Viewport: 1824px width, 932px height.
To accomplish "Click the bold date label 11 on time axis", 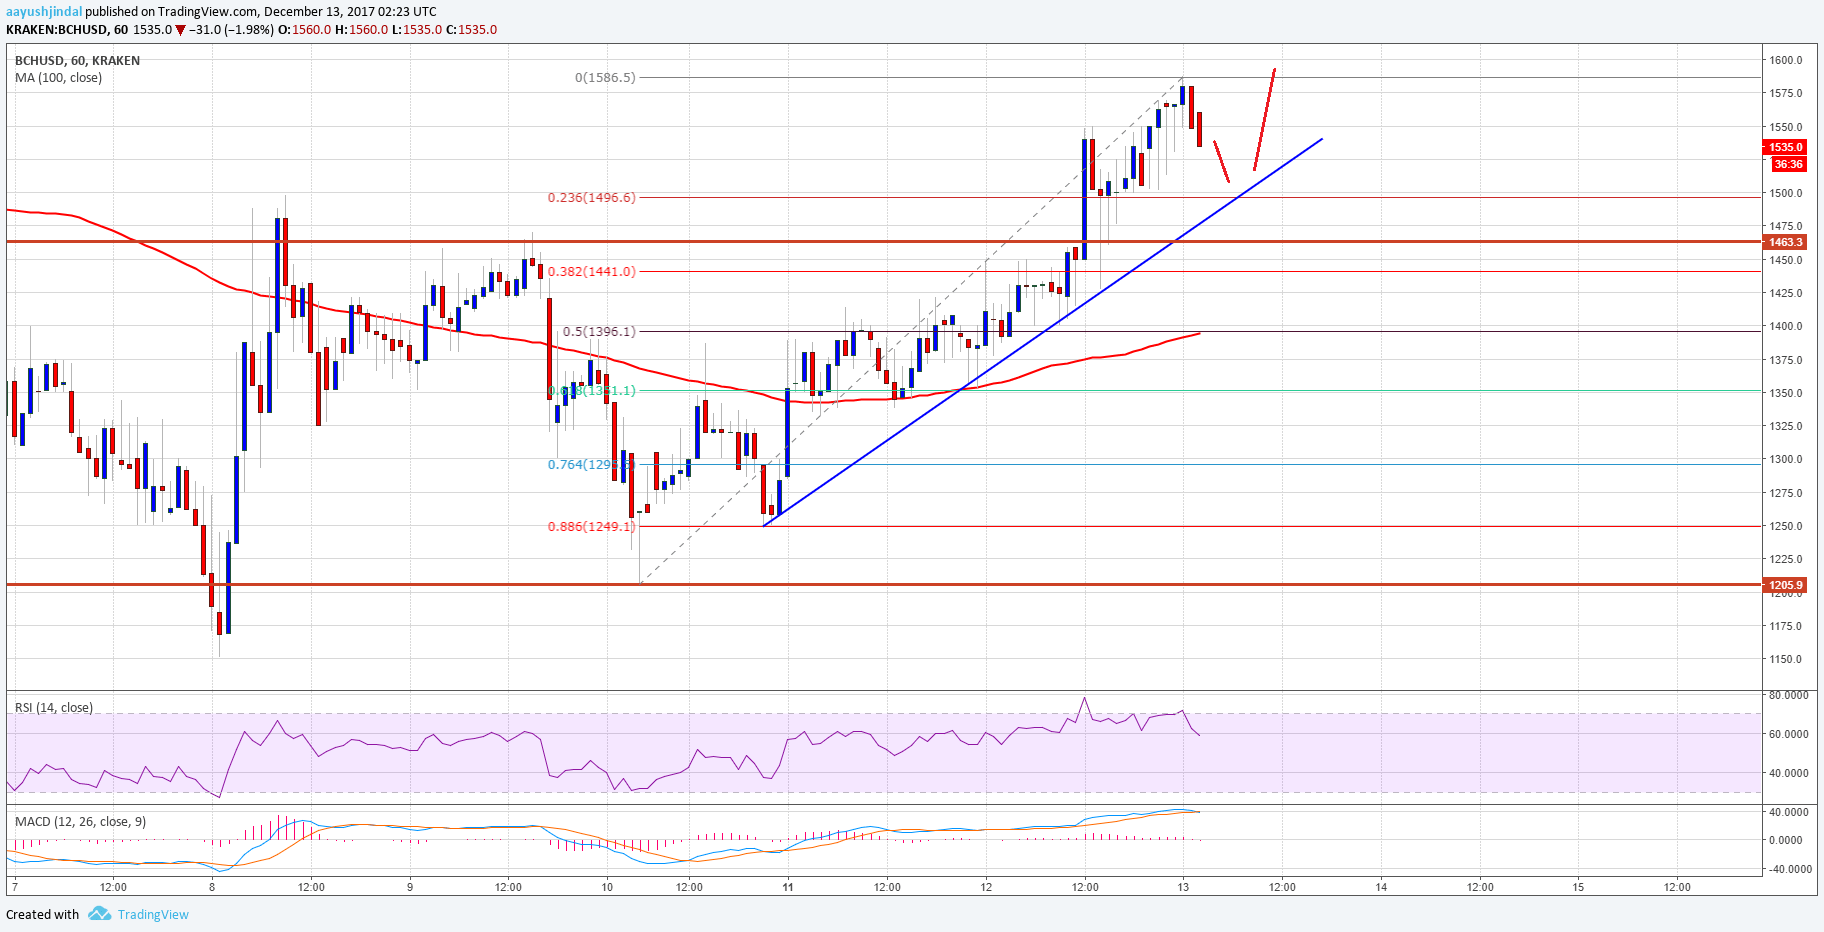I will (x=788, y=887).
